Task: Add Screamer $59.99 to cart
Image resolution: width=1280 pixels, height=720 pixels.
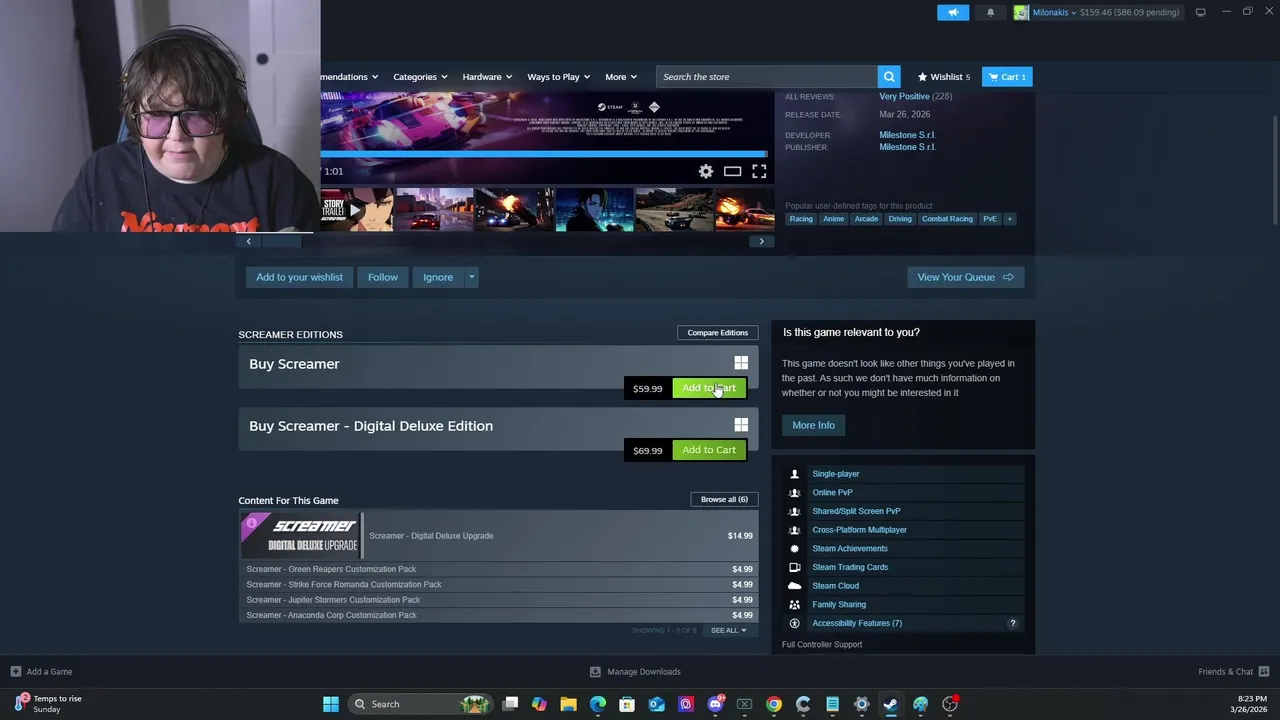Action: [709, 388]
